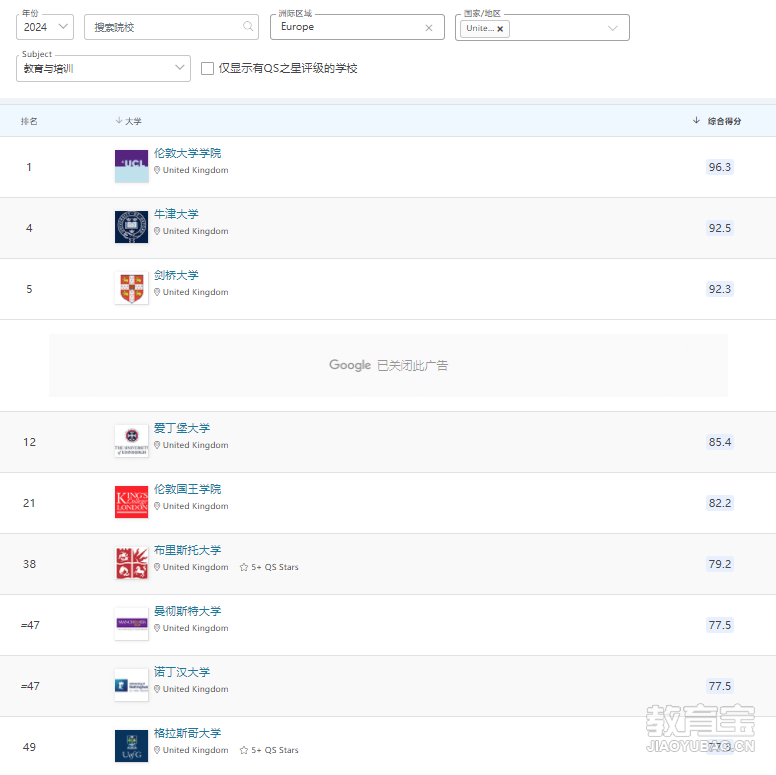This screenshot has height=775, width=776.
Task: Click rank 12 in the 爱丁堡大学 row
Action: pyautogui.click(x=29, y=441)
